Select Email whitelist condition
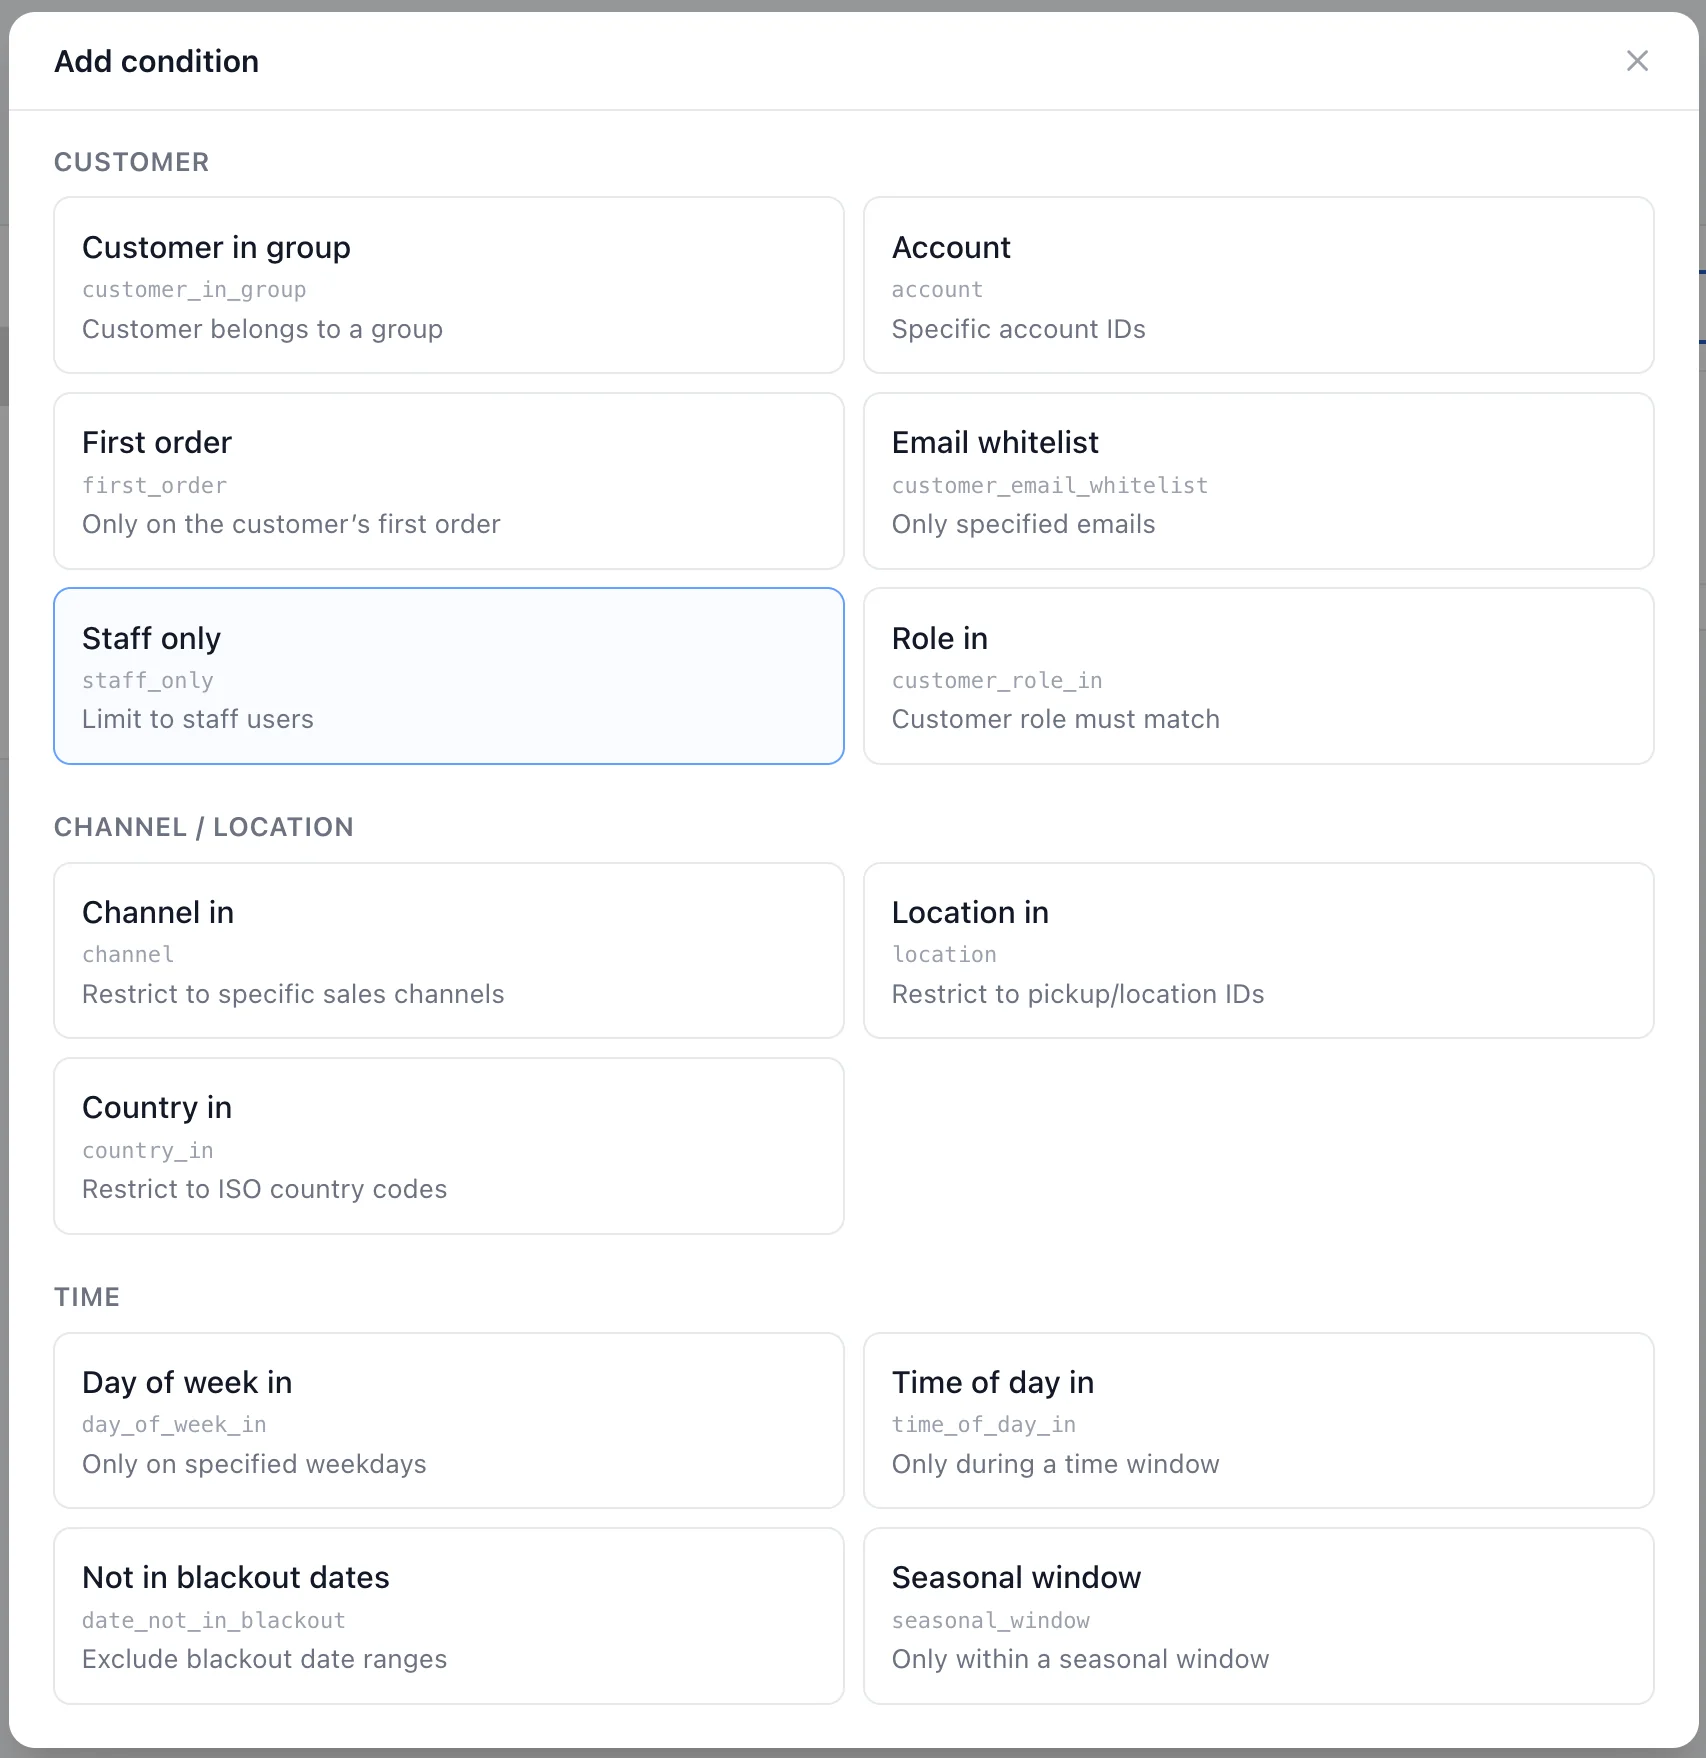 pyautogui.click(x=1258, y=481)
